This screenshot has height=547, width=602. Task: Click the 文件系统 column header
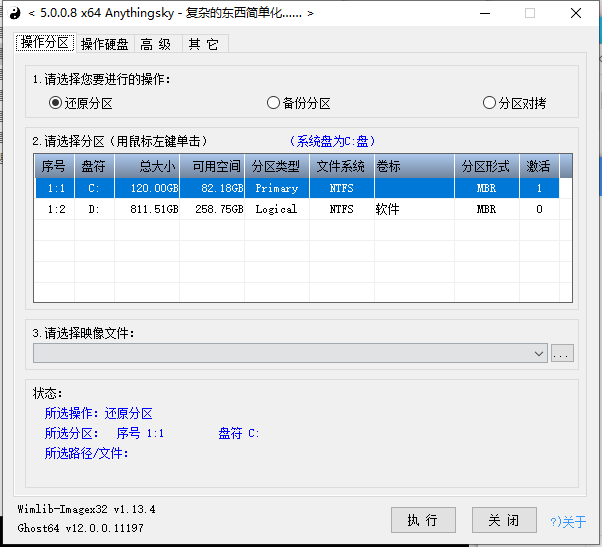click(342, 166)
